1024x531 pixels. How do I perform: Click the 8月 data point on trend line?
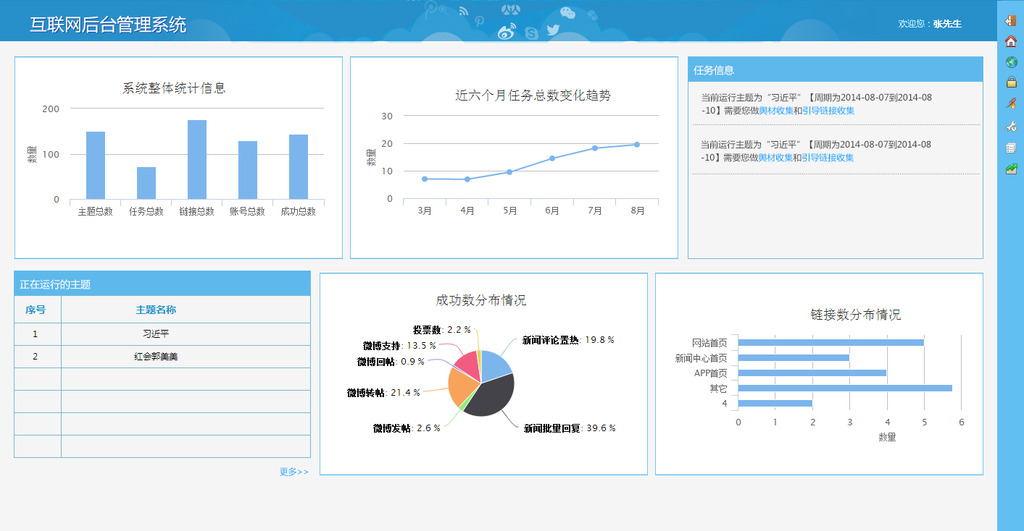pyautogui.click(x=637, y=145)
